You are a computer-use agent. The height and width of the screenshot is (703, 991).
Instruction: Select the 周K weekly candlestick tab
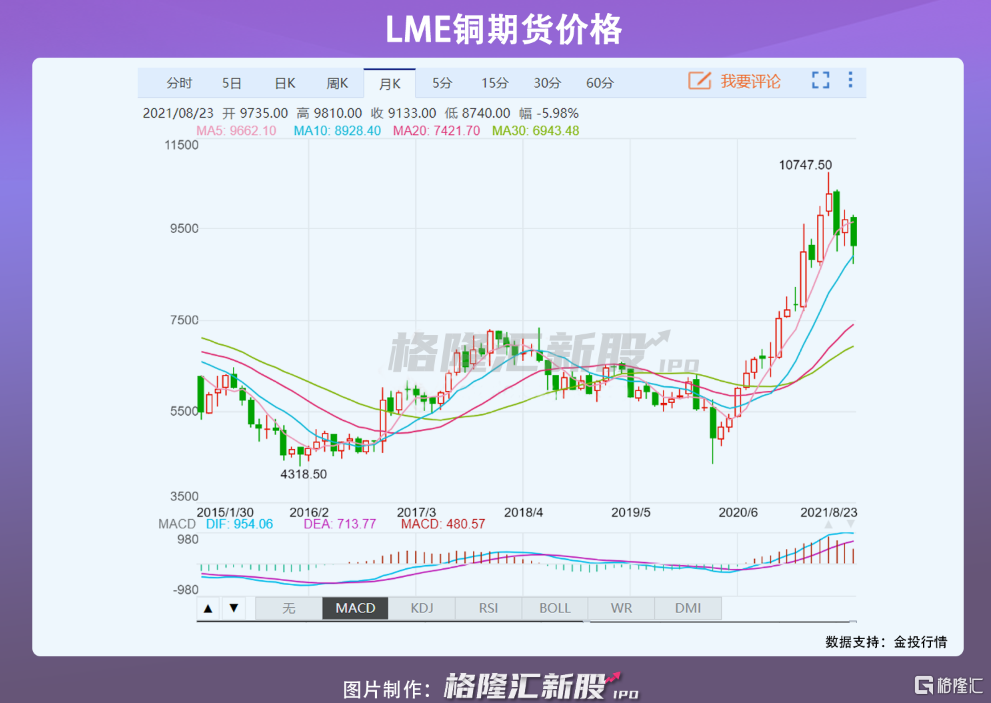pyautogui.click(x=337, y=83)
